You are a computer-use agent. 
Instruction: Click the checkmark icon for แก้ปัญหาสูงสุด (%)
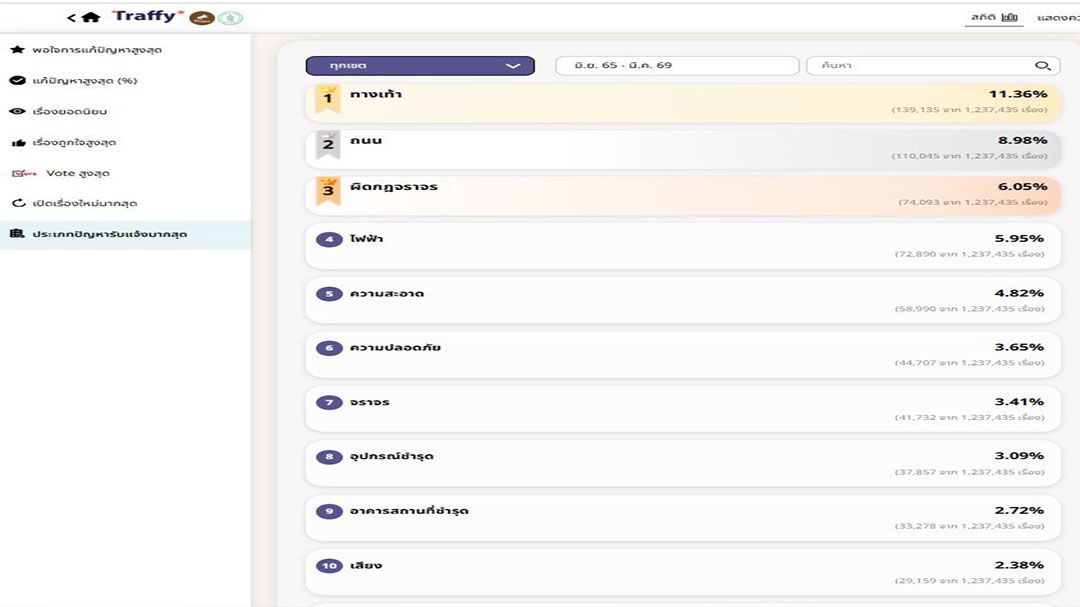pyautogui.click(x=17, y=80)
